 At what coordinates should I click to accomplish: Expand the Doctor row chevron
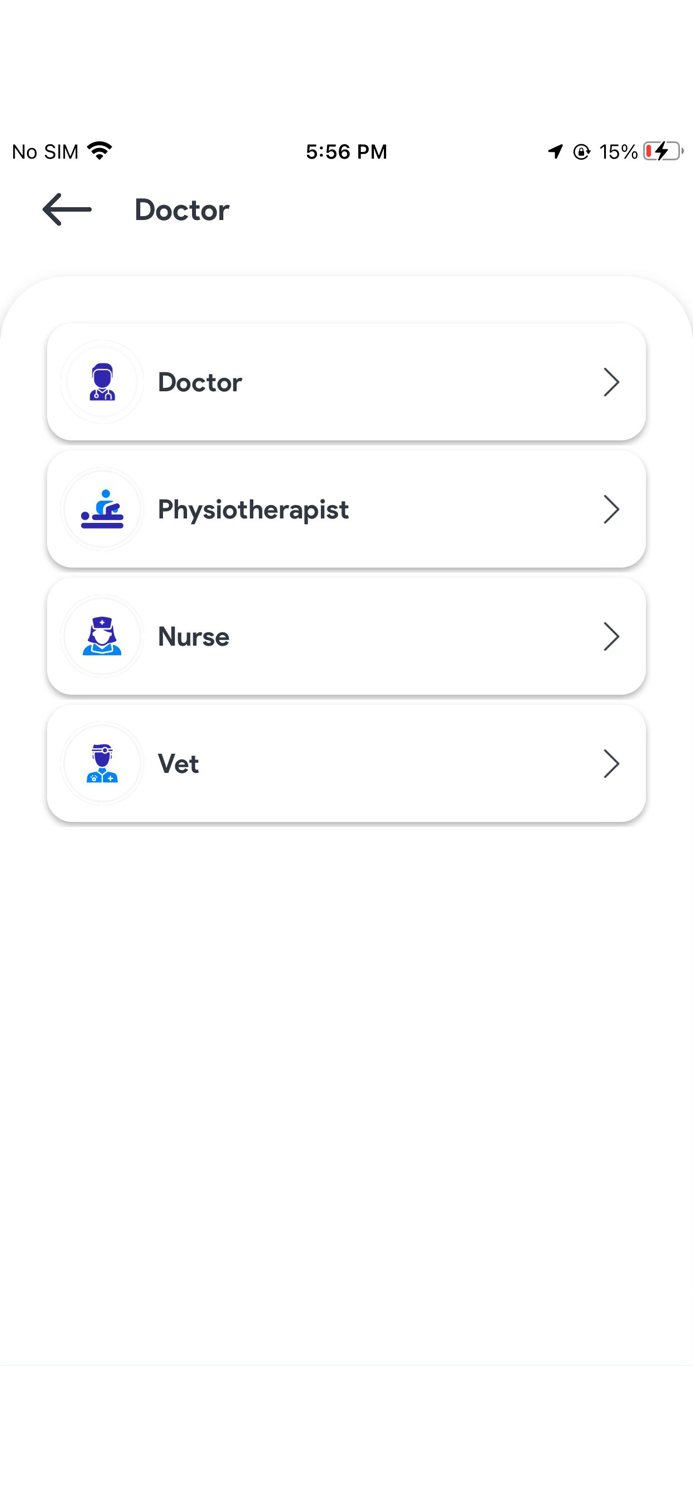tap(611, 382)
